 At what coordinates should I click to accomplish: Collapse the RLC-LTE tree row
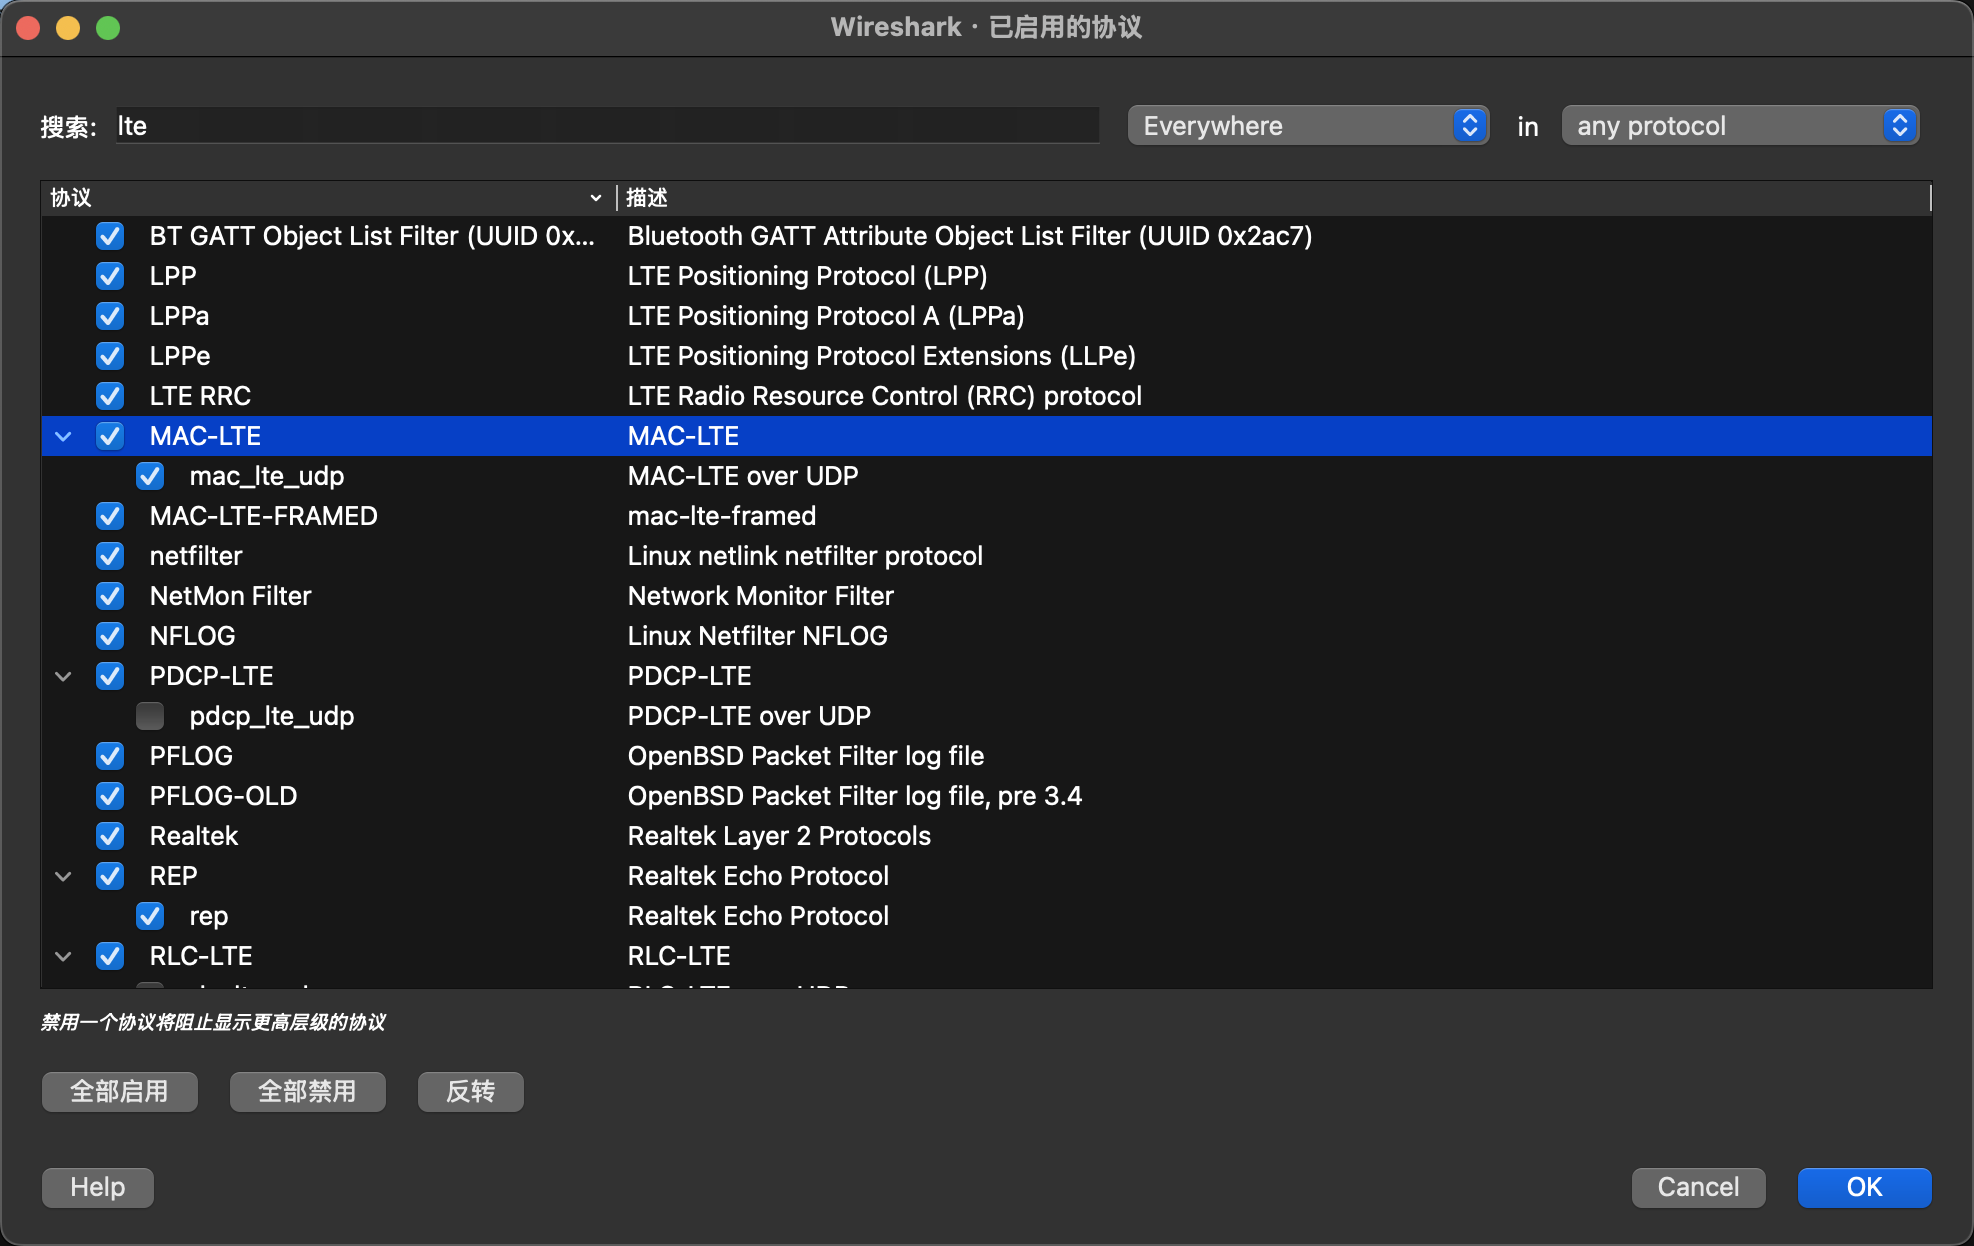click(x=64, y=957)
